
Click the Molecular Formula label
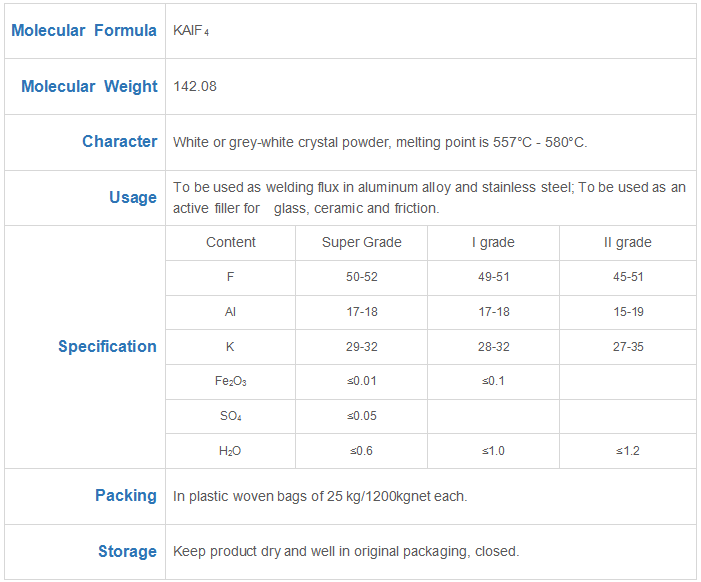[x=84, y=30]
